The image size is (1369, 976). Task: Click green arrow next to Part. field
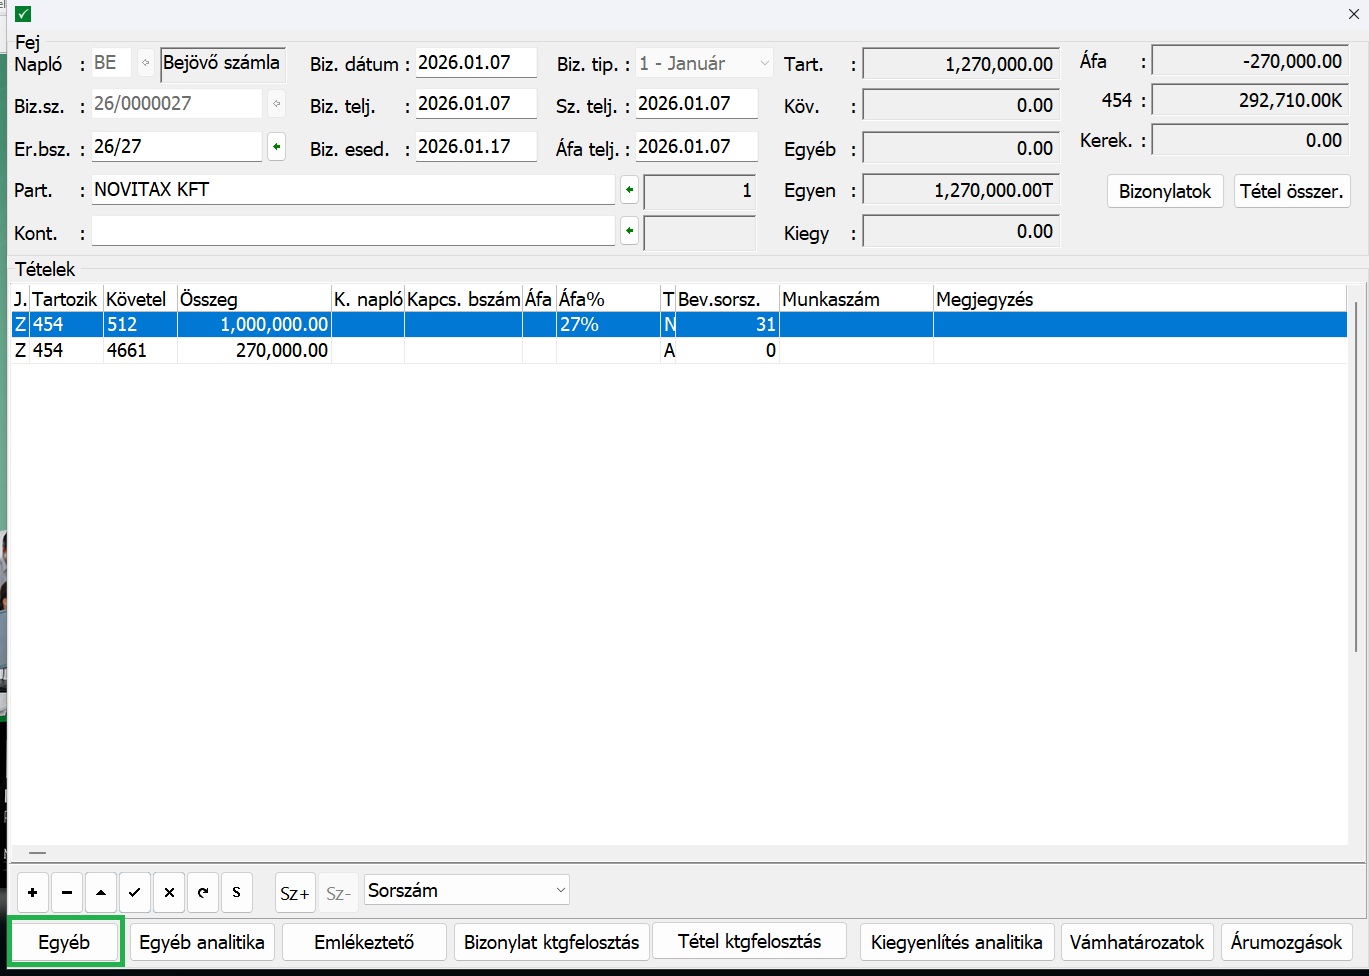click(x=629, y=190)
